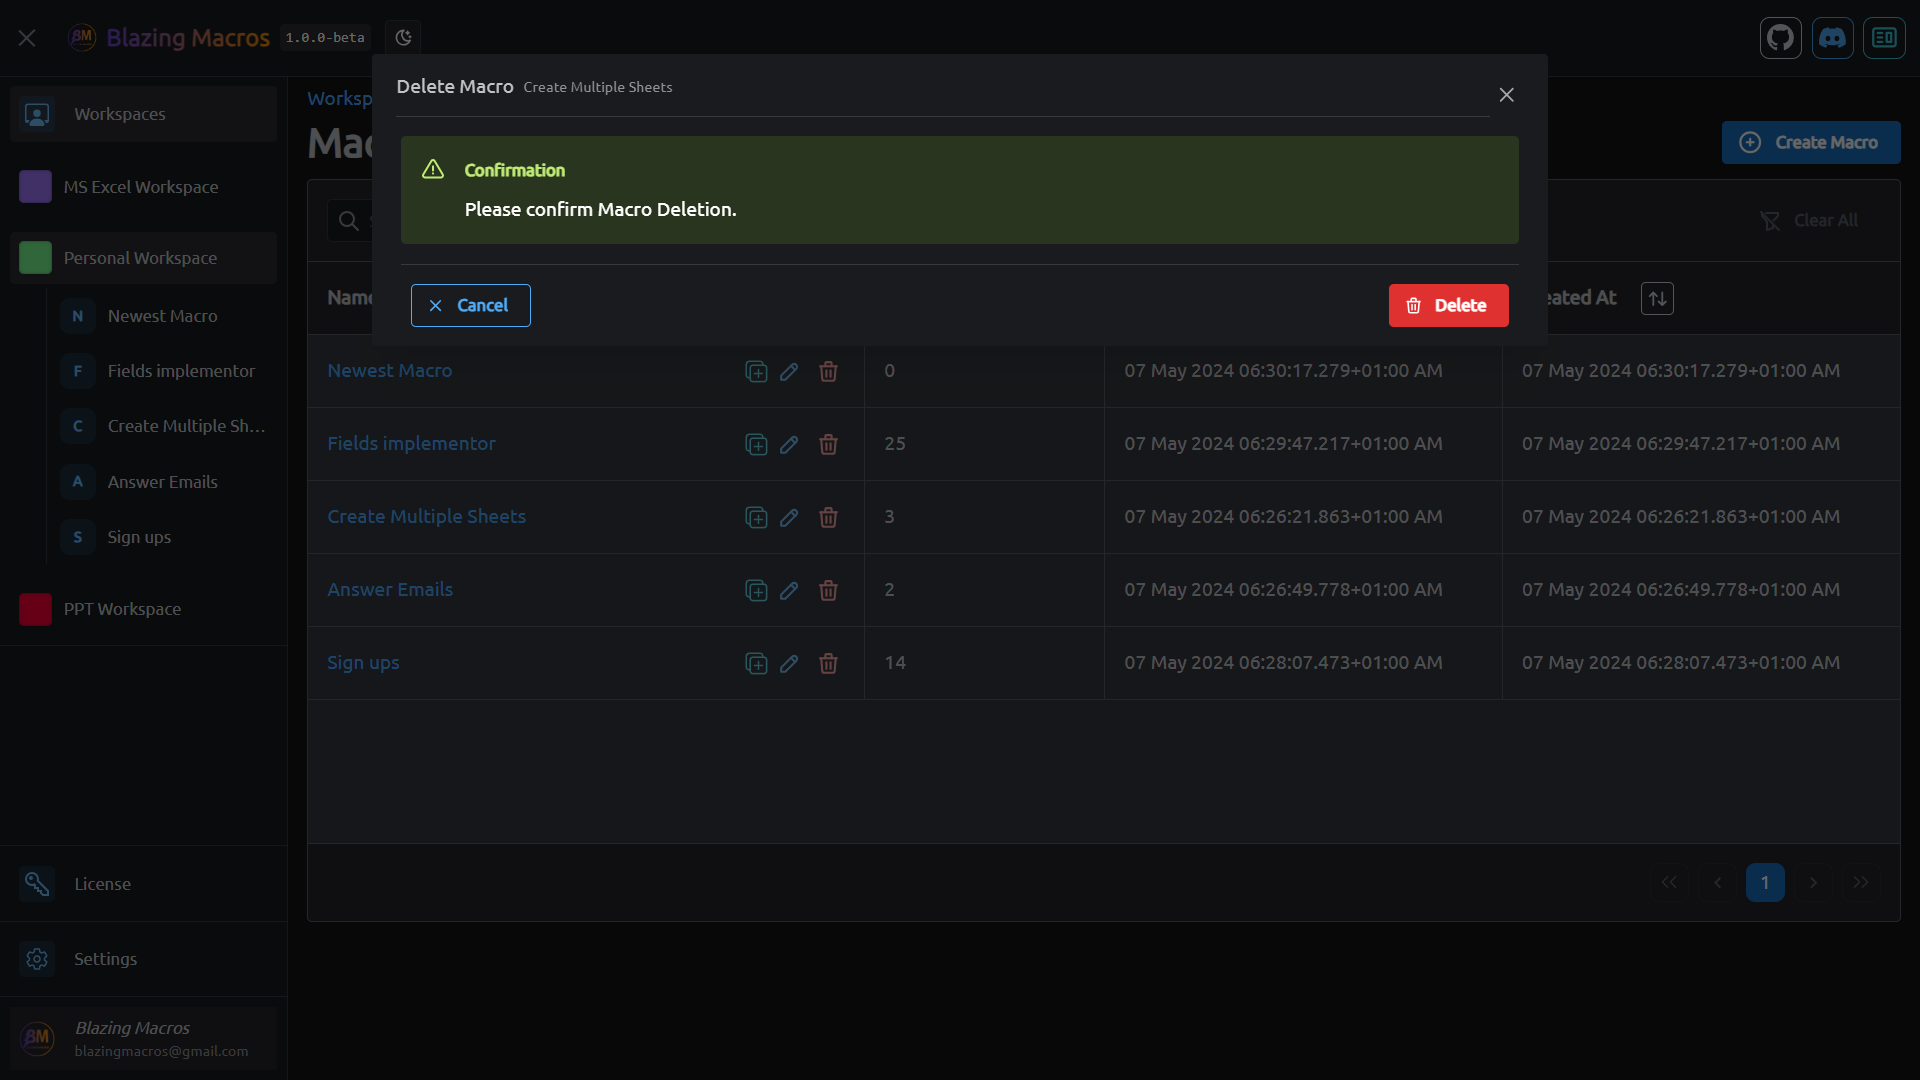
Task: Go to the previous page
Action: (x=1717, y=882)
